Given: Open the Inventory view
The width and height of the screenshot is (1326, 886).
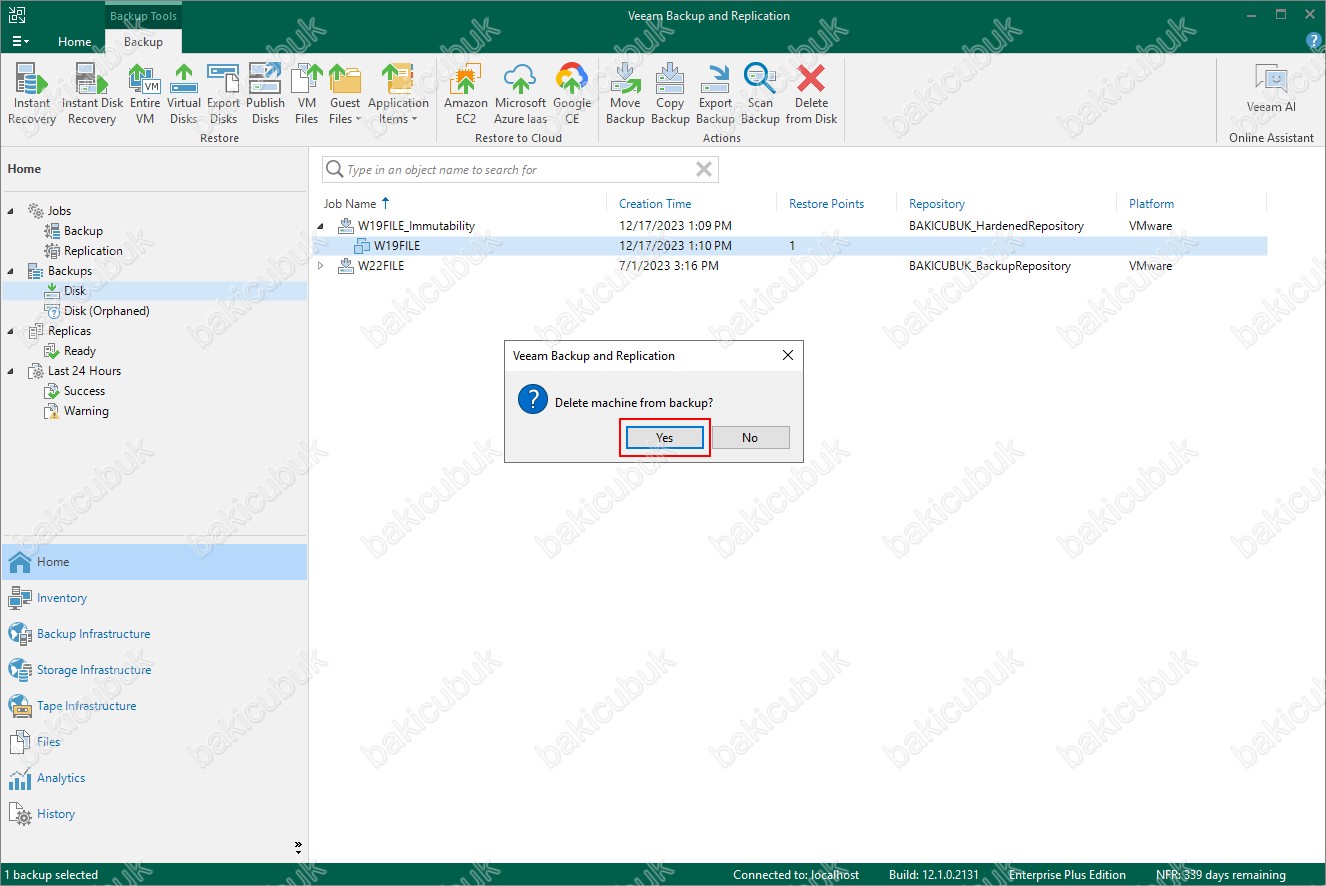Looking at the screenshot, I should 154,598.
